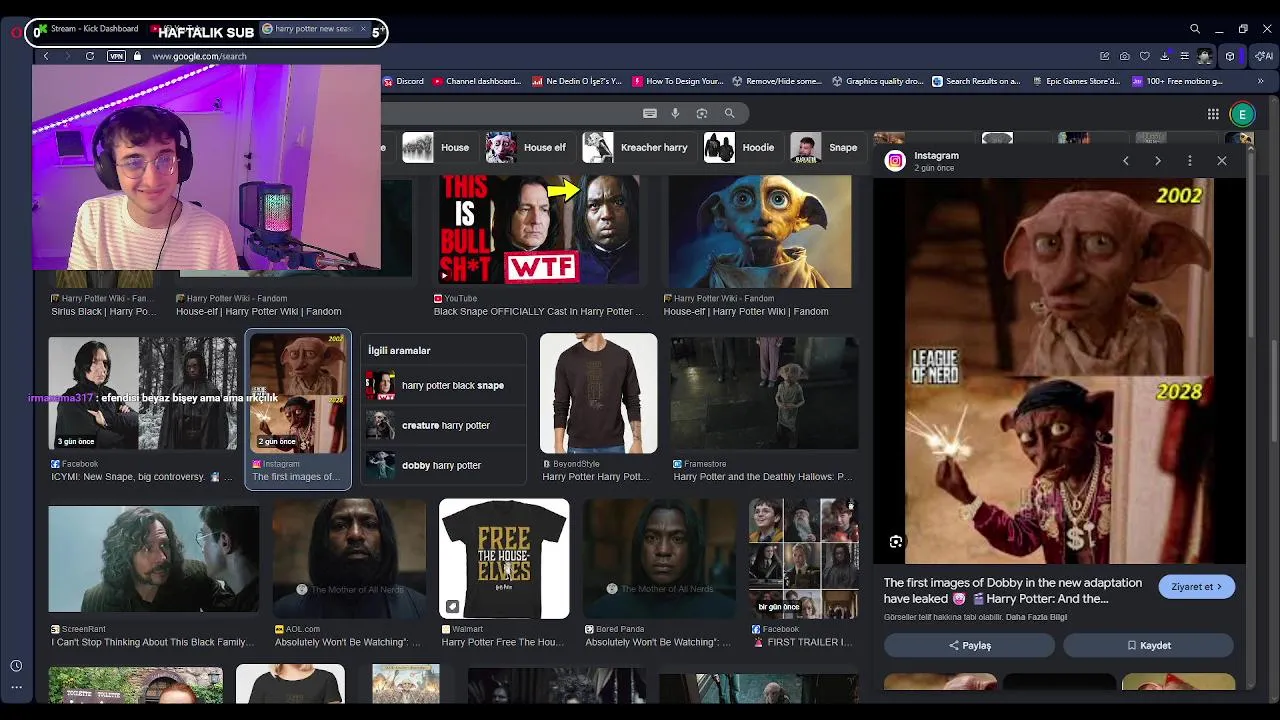This screenshot has width=1280, height=720.
Task: Open Opera AI assistant button
Action: [x=1266, y=56]
